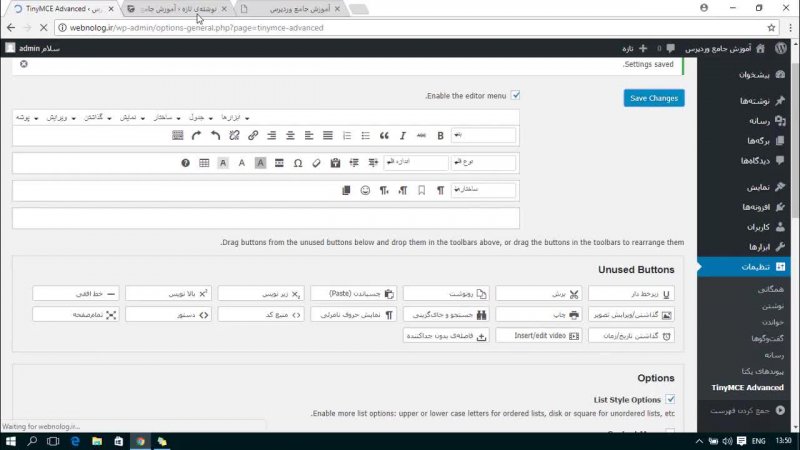Viewport: 800px width, 450px height.
Task: Click the Omega special character icon
Action: coord(298,162)
